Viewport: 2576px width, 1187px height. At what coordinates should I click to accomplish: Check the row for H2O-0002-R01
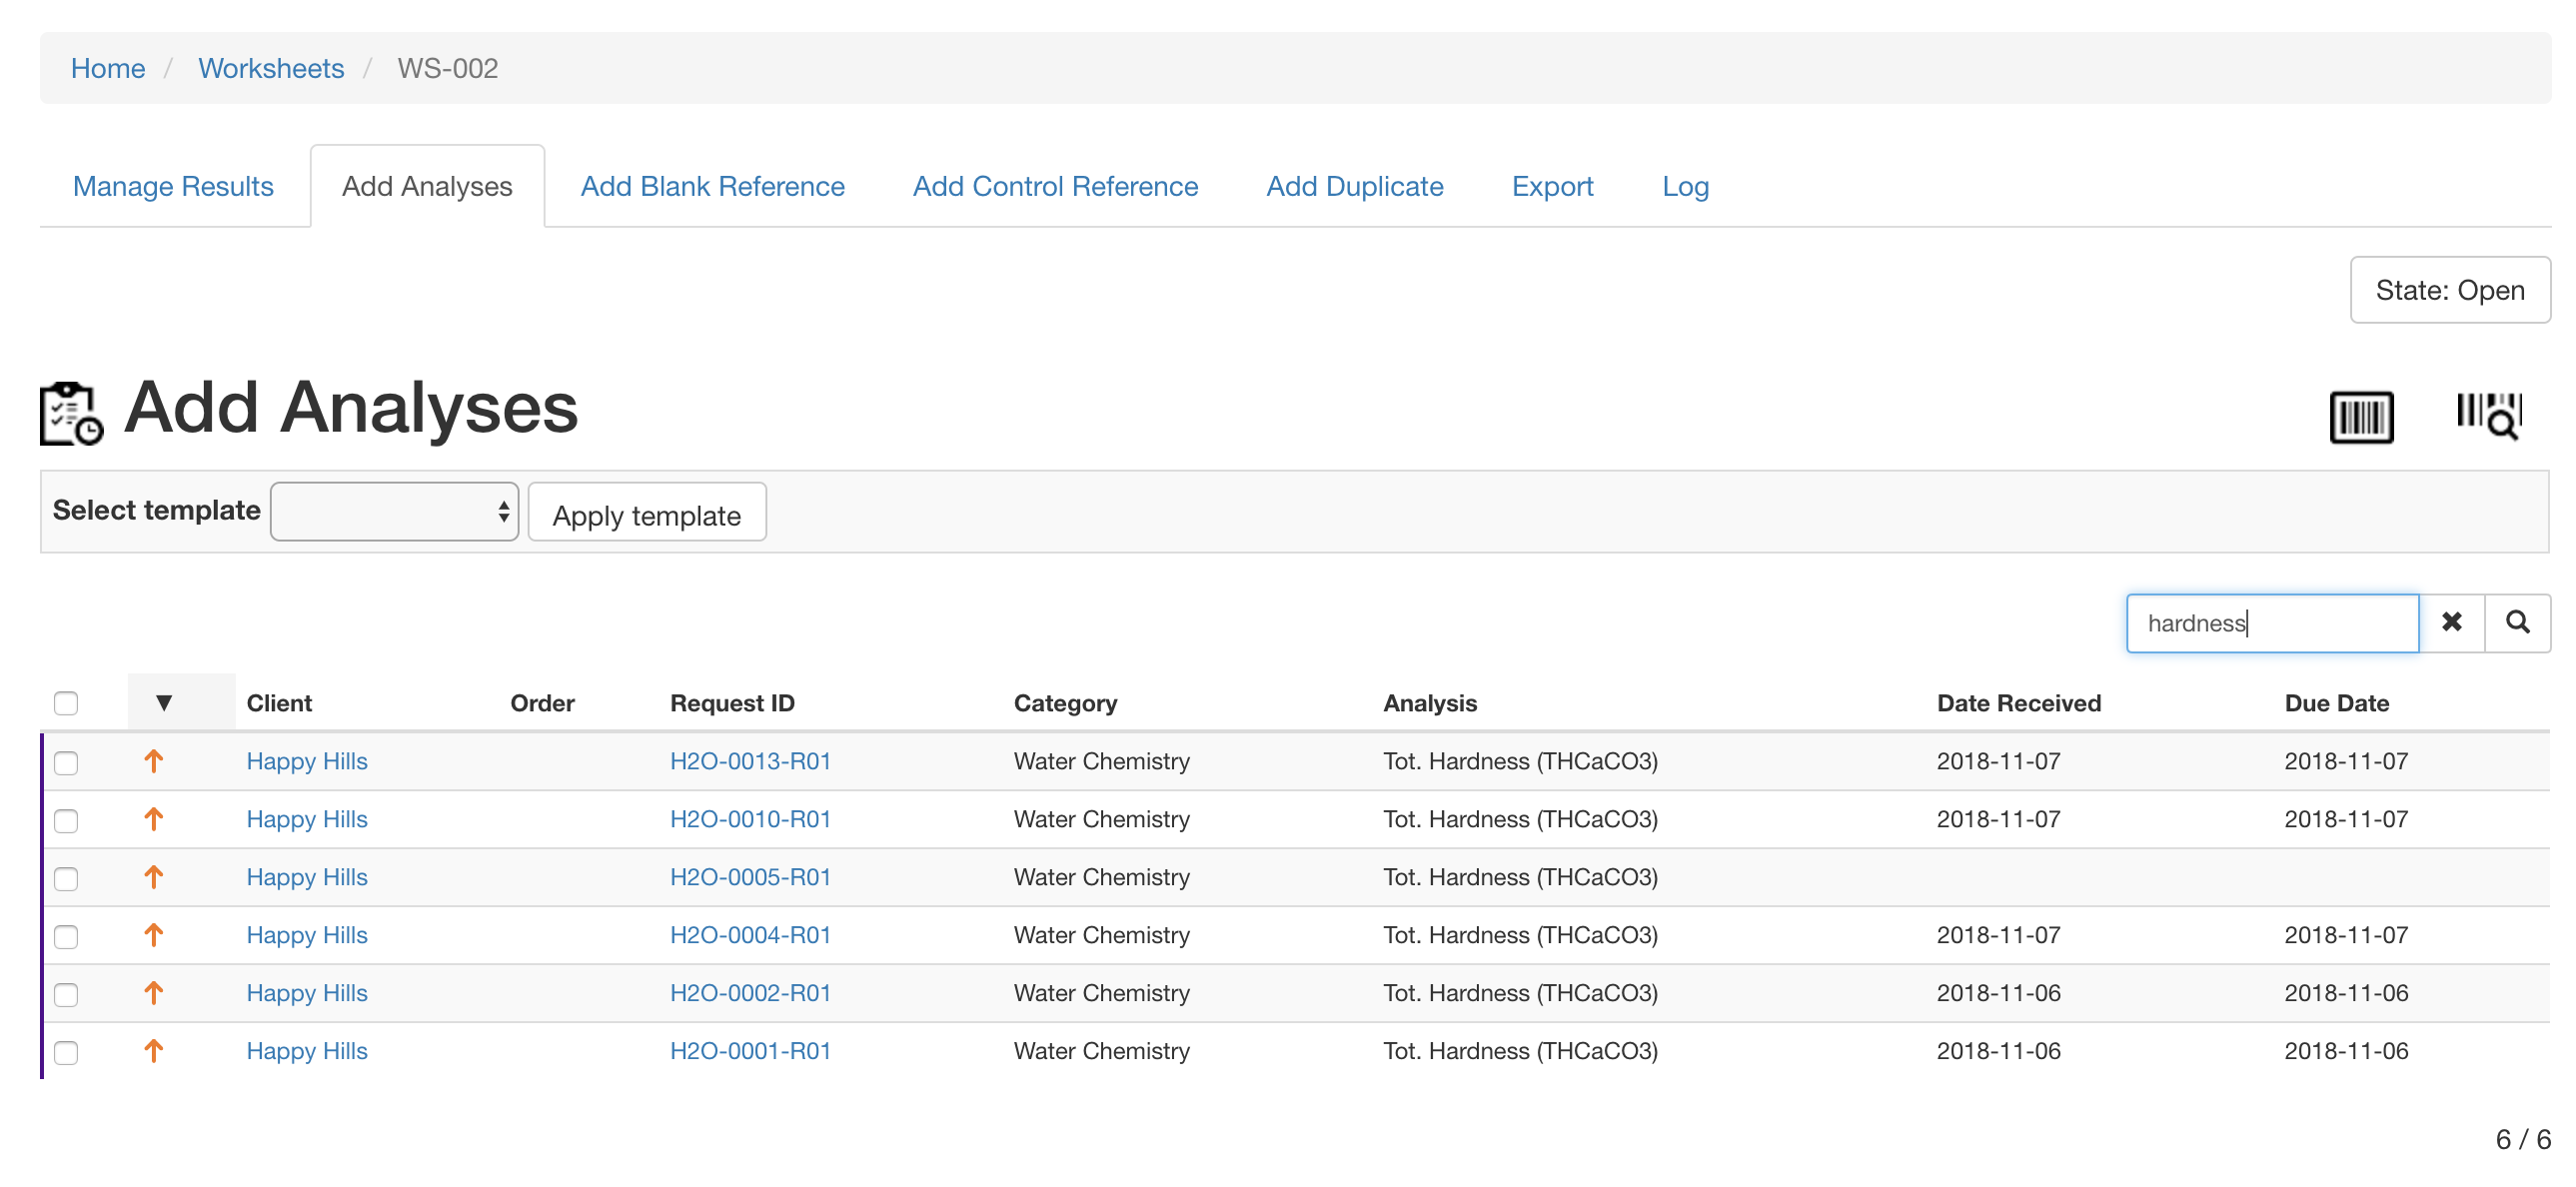66,995
